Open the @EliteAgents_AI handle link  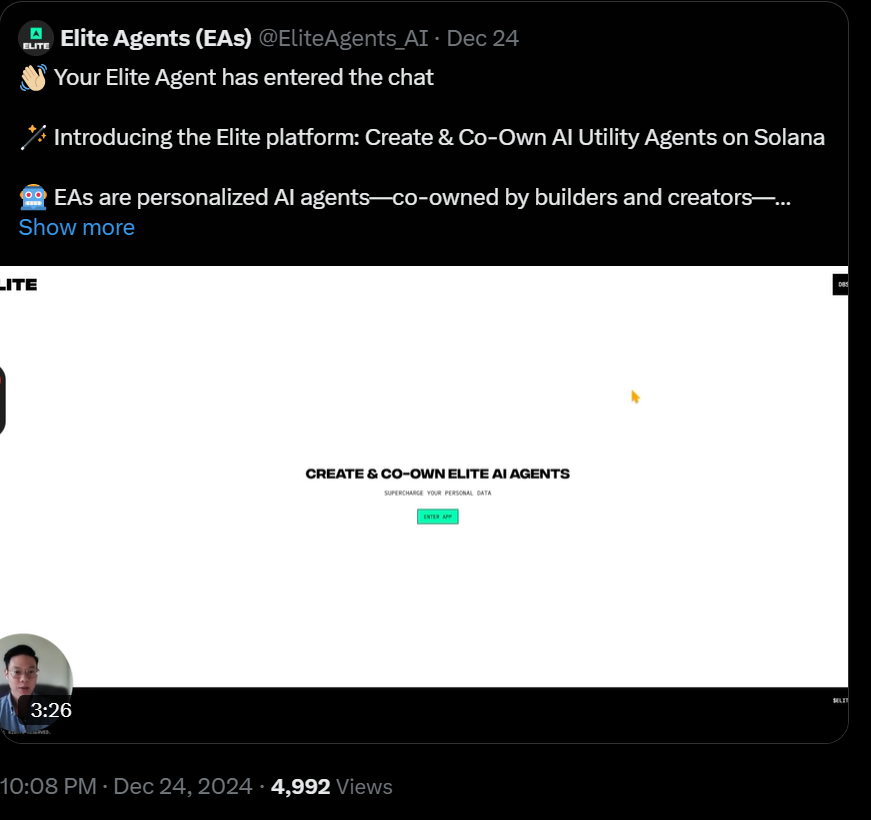343,38
